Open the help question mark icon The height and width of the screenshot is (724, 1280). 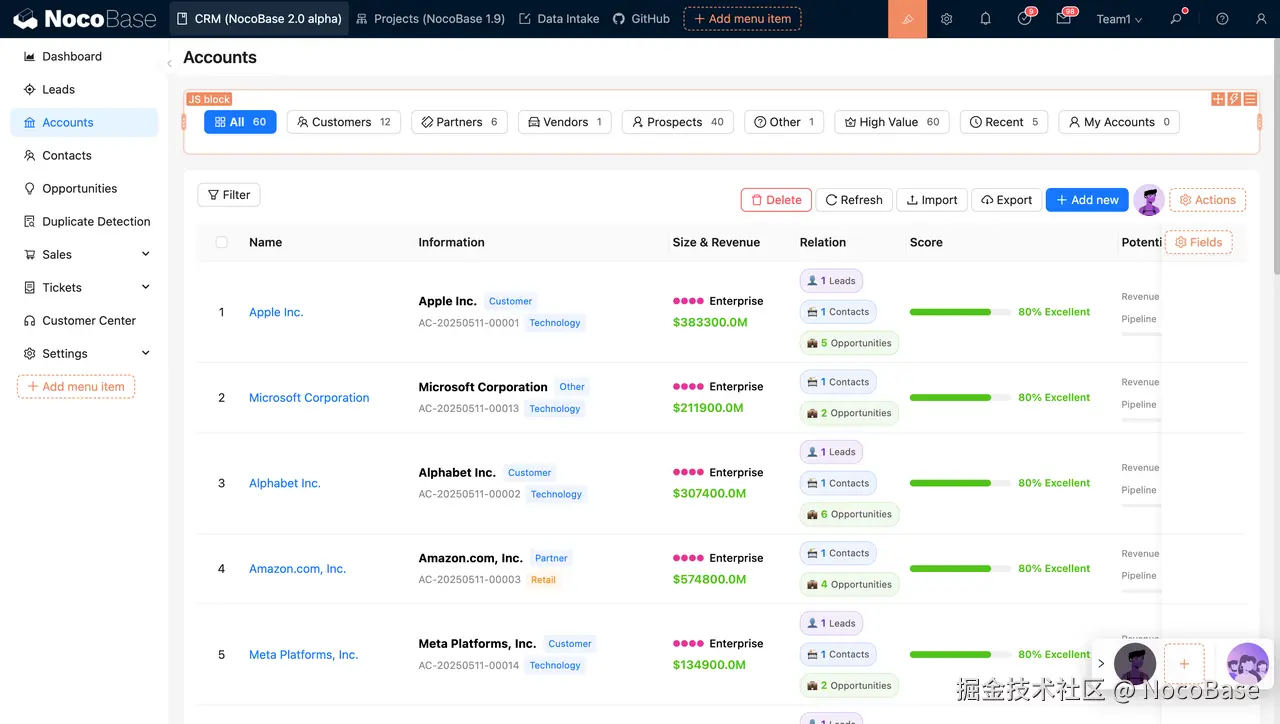click(1222, 19)
